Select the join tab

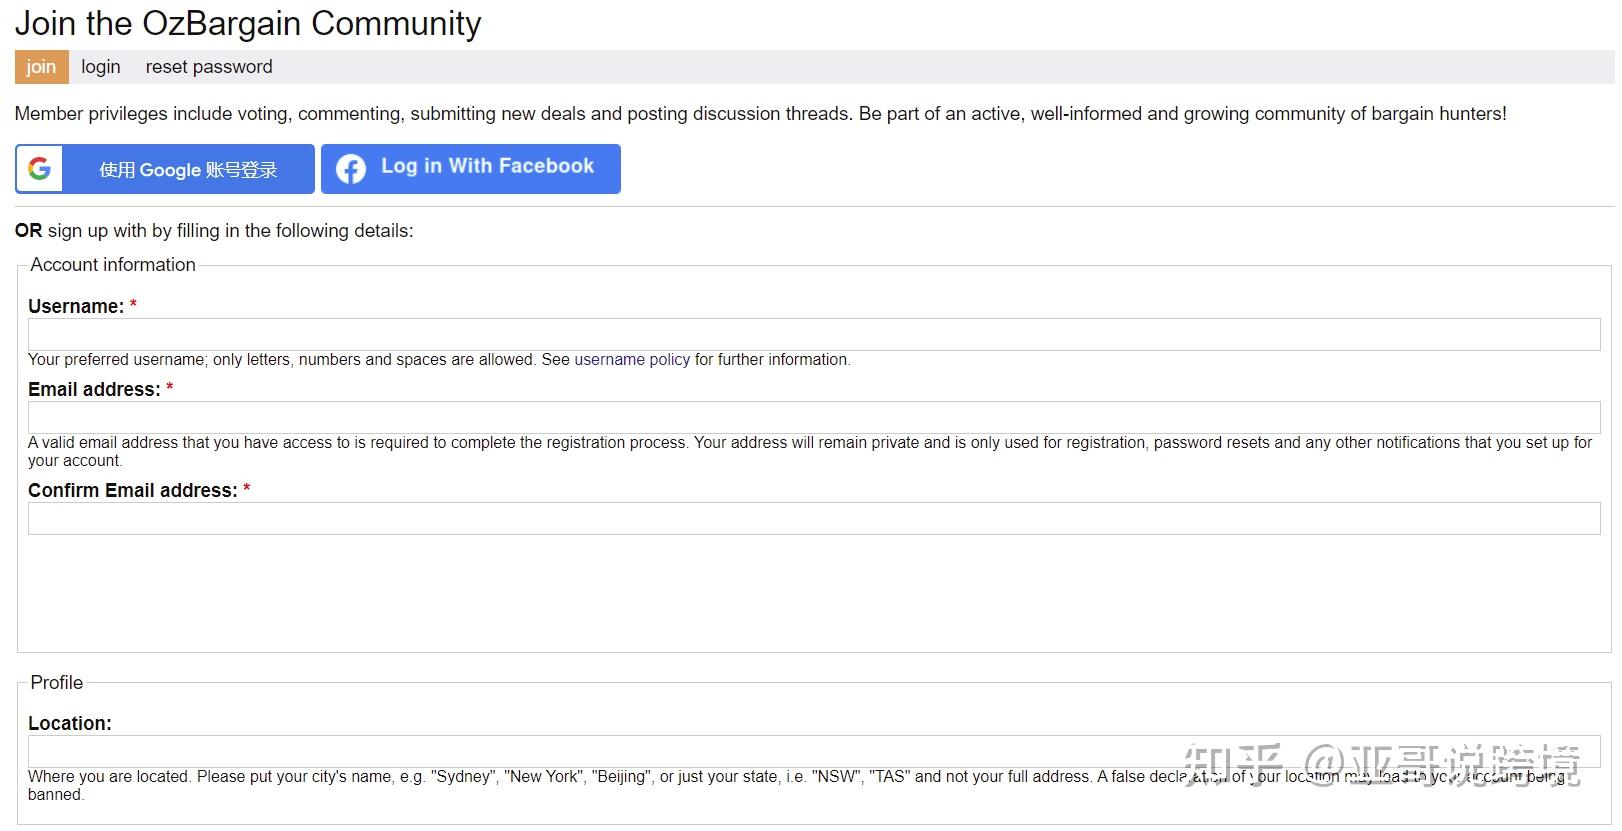[x=41, y=67]
